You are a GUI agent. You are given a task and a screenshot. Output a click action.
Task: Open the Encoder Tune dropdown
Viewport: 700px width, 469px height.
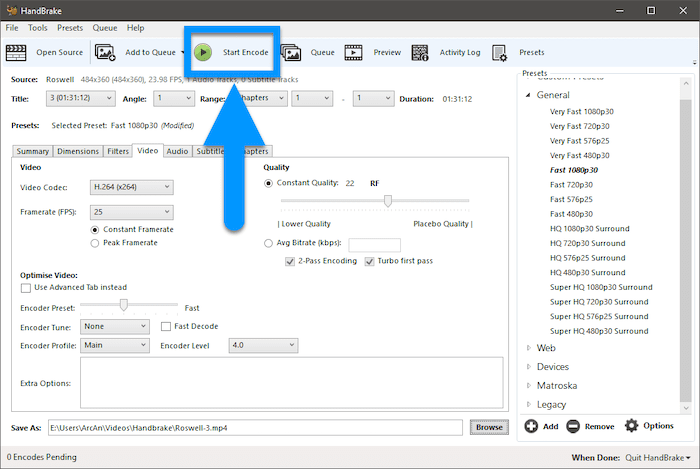pyautogui.click(x=115, y=327)
